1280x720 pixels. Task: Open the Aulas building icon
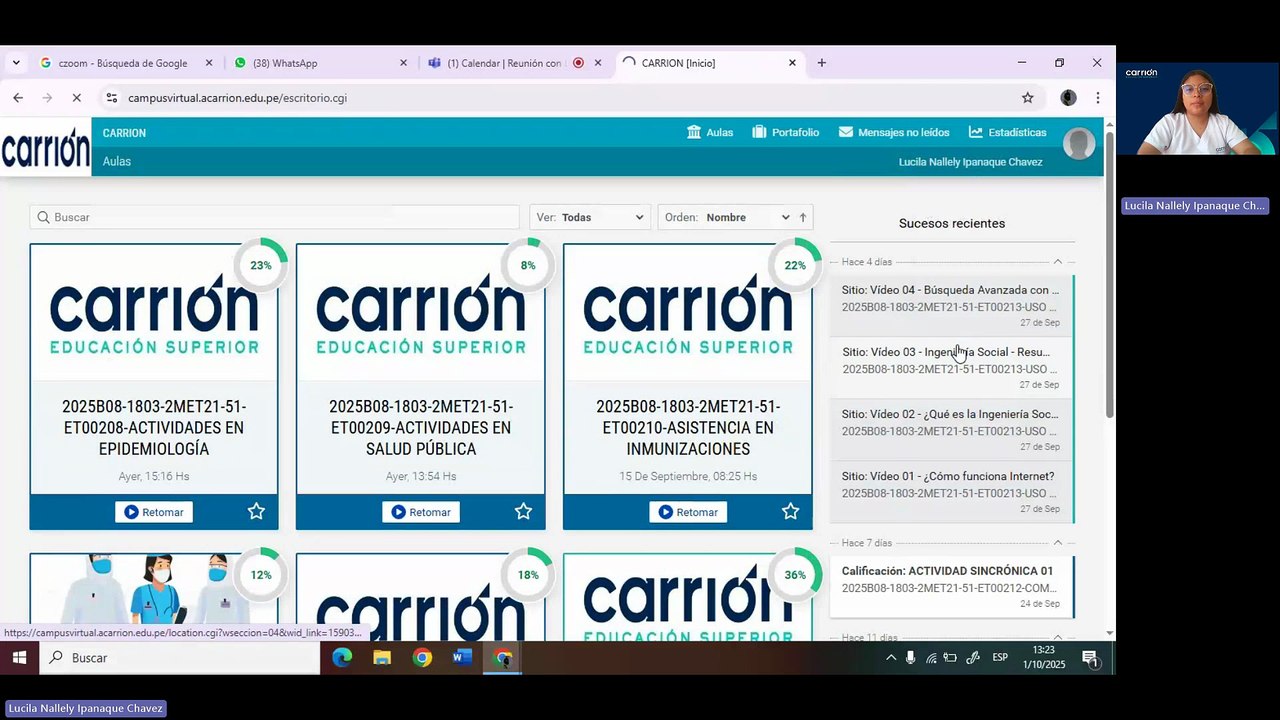point(694,132)
